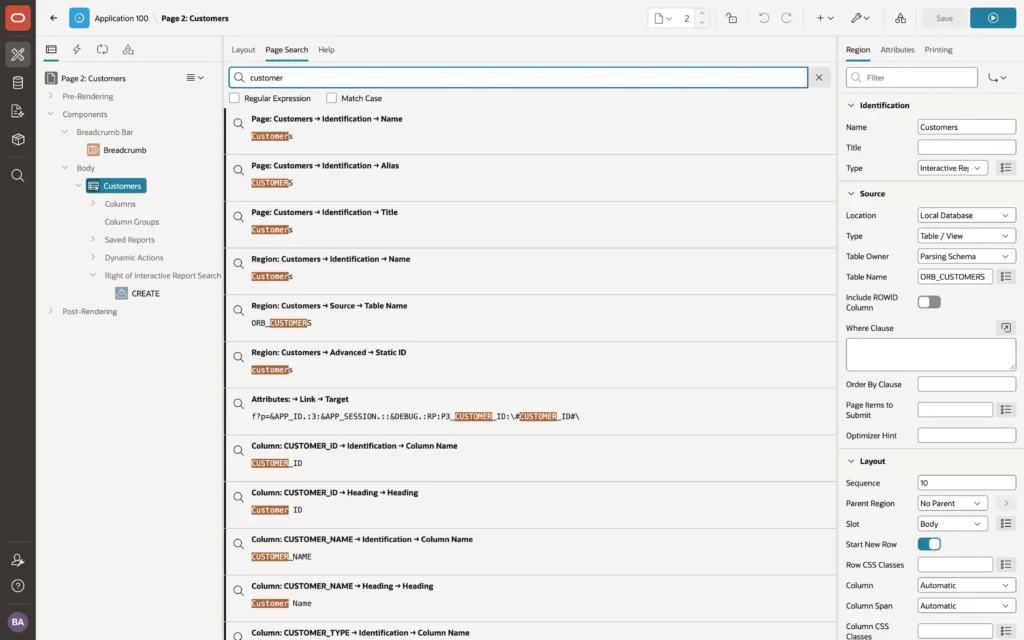
Task: Collapse the Components tree node
Action: tap(50, 114)
